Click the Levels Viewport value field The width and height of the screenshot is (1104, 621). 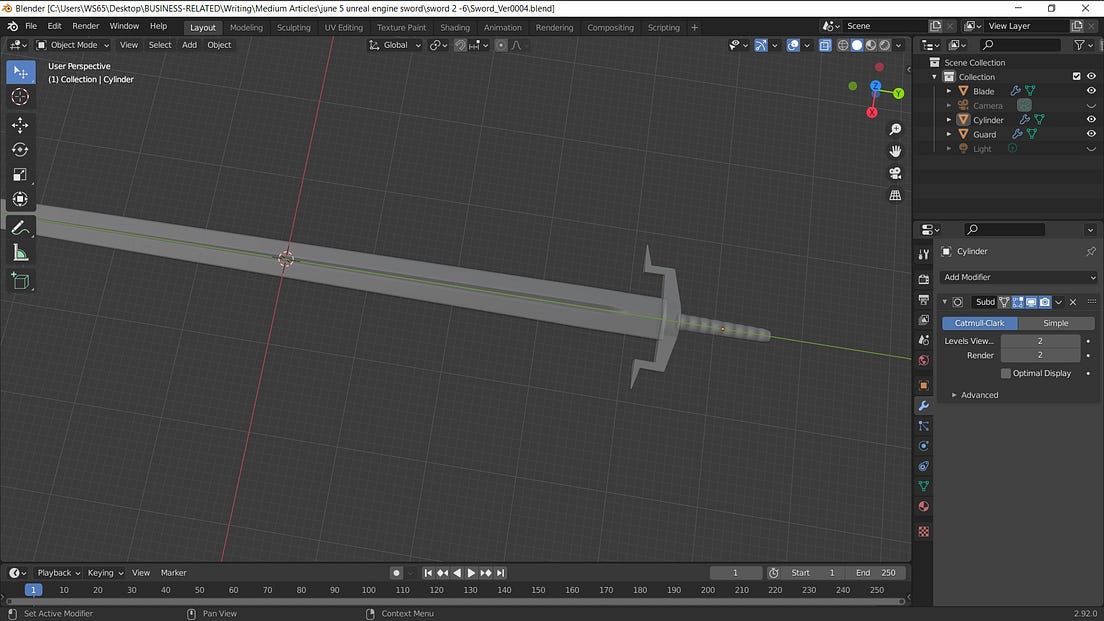point(1040,341)
